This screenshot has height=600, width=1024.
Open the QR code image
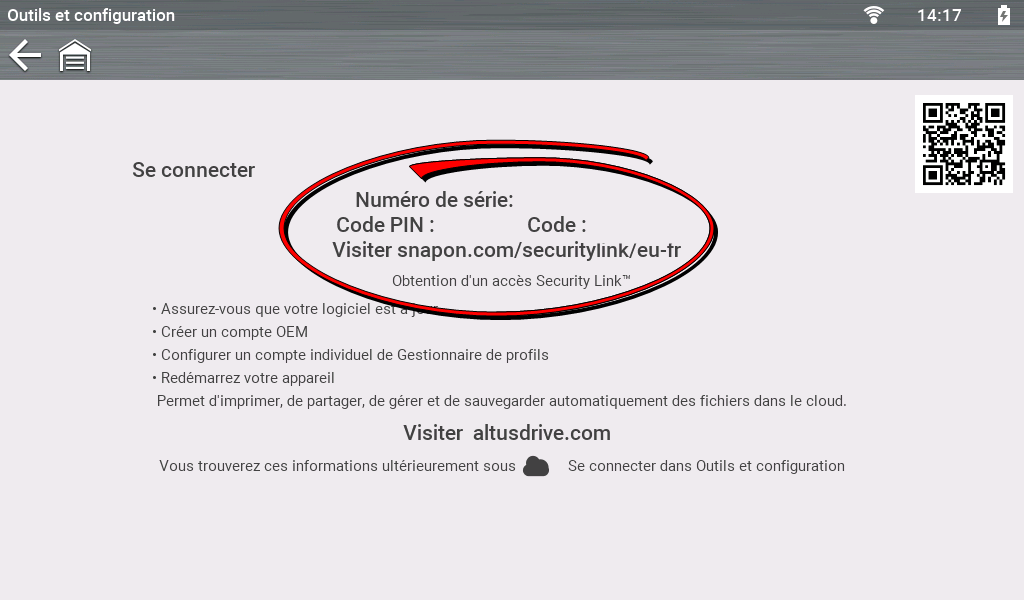pos(963,144)
